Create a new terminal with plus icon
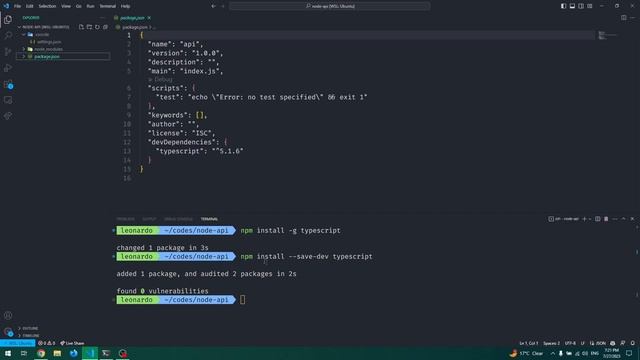The image size is (640, 360). [x=584, y=219]
